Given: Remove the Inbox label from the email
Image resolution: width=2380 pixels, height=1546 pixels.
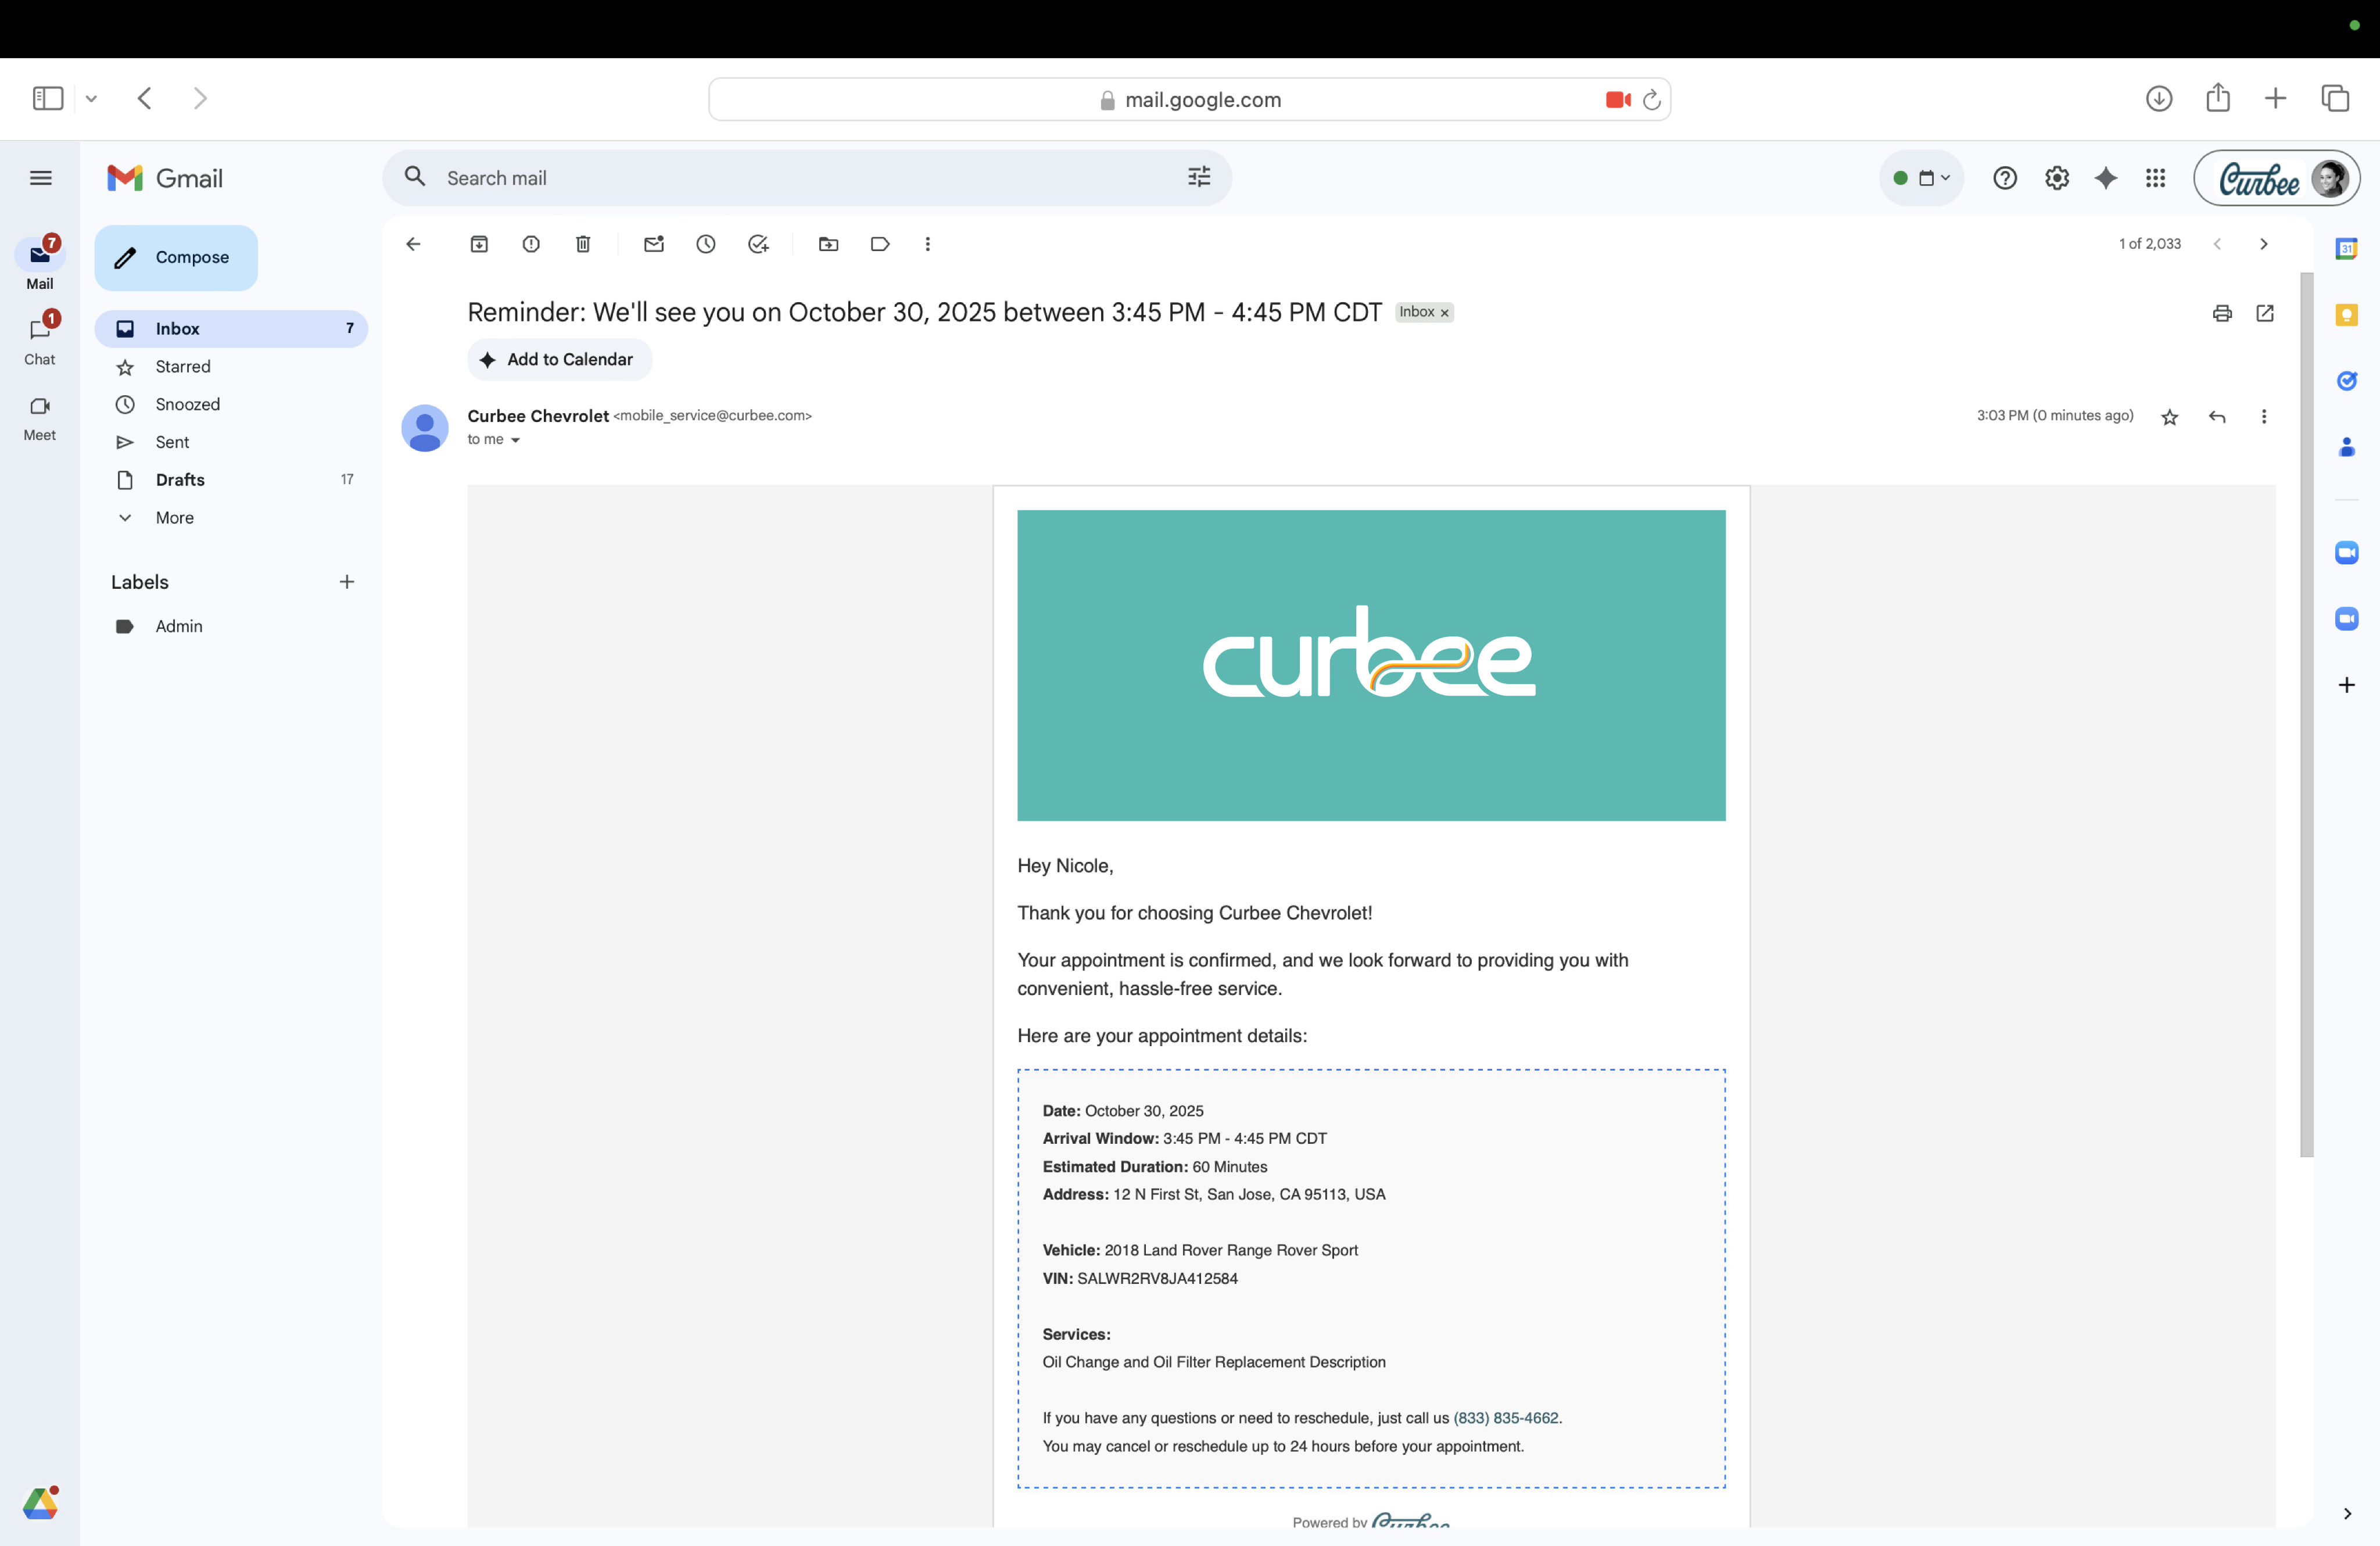Looking at the screenshot, I should (x=1444, y=313).
